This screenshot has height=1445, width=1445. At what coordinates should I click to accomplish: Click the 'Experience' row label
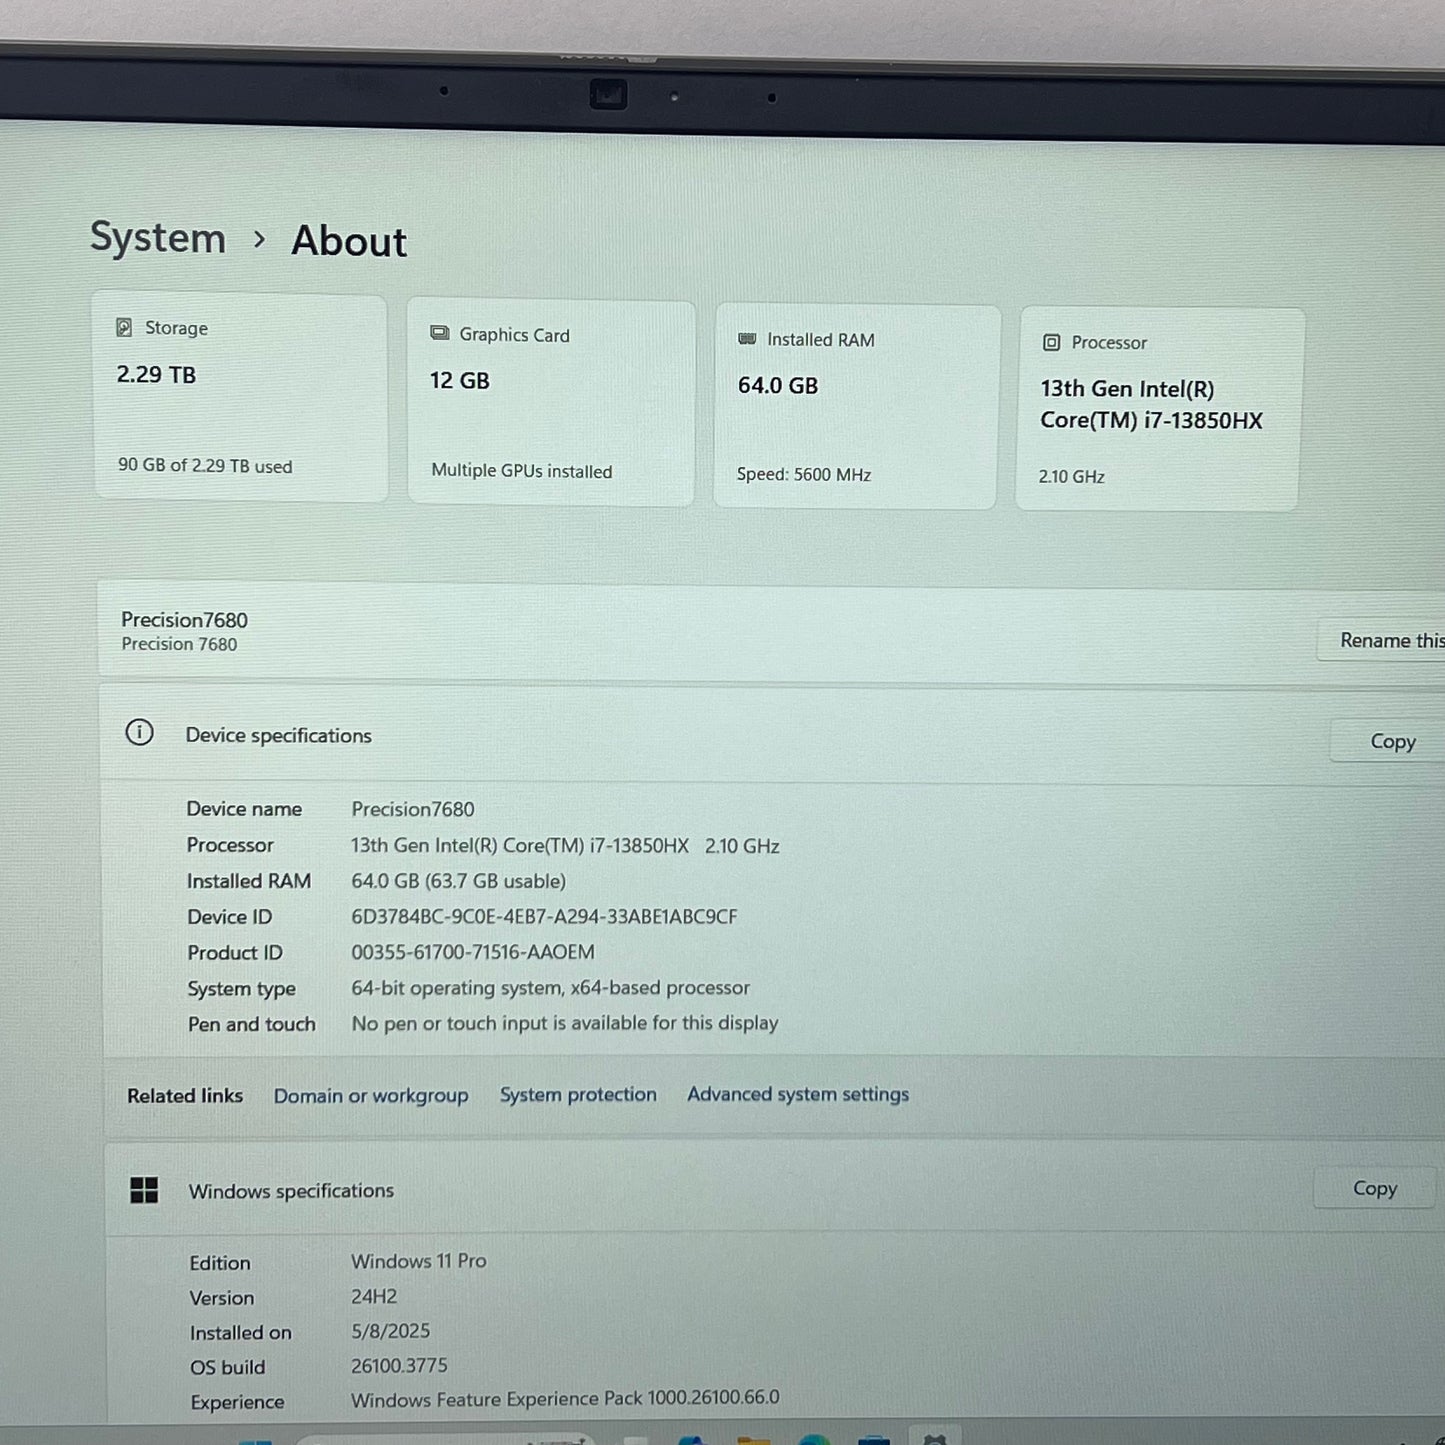coord(238,1403)
